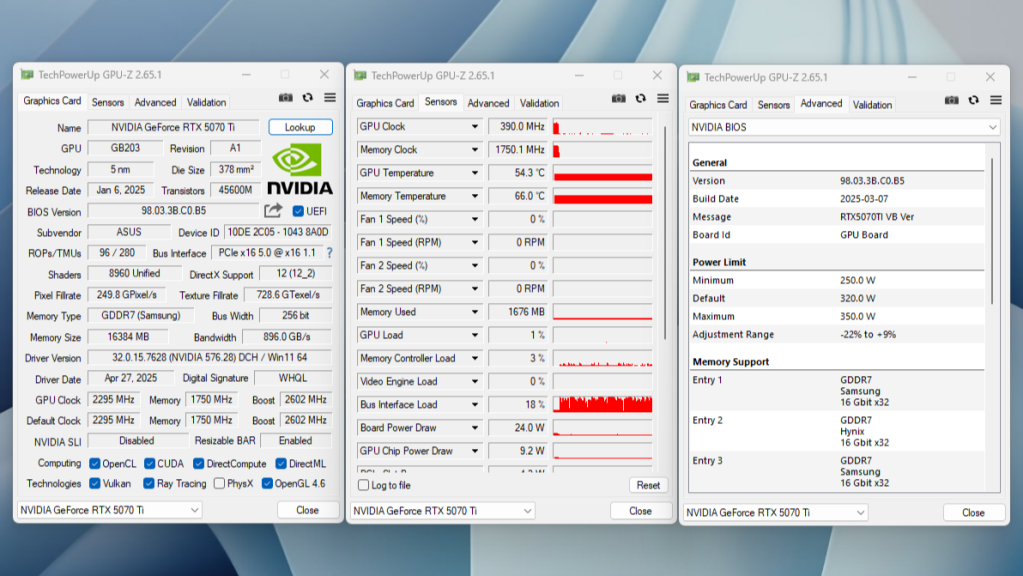
Task: Click the Adjustment Range -22% to +9% value
Action: click(868, 334)
